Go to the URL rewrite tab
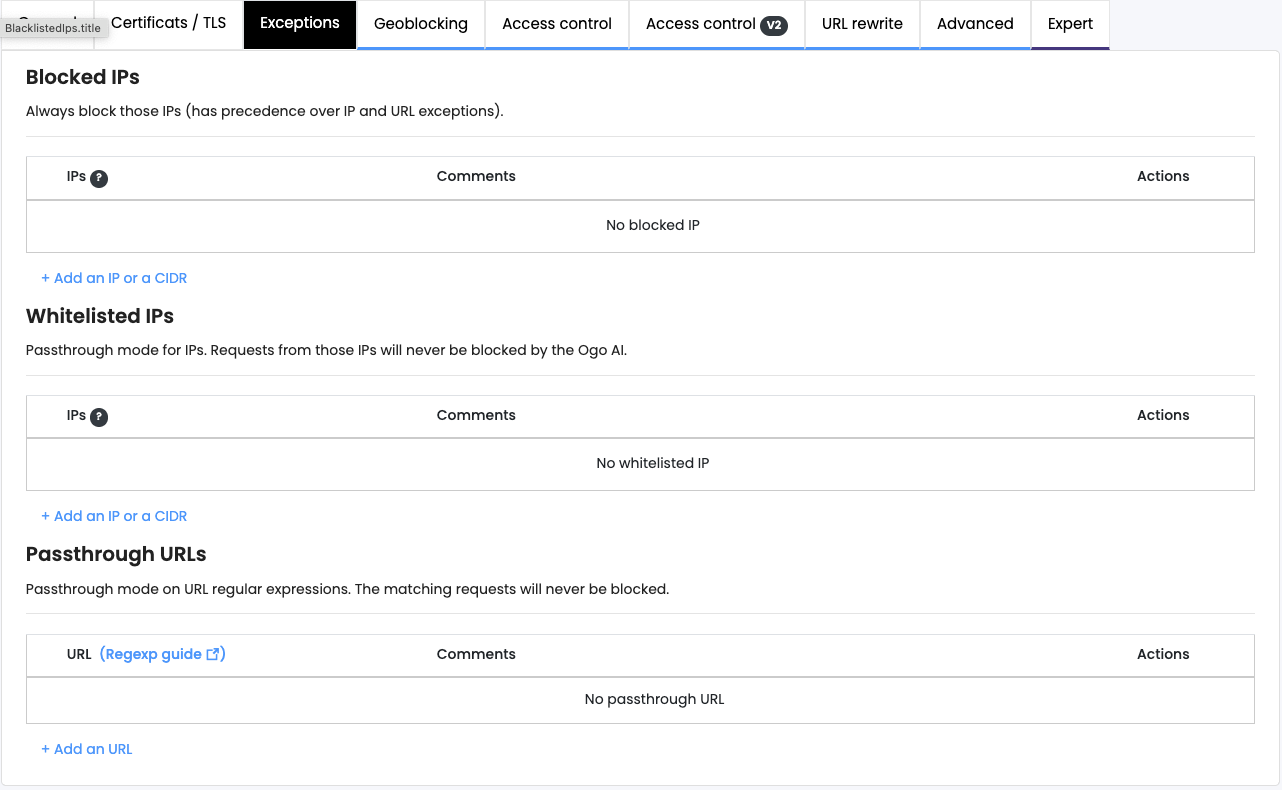 point(862,24)
